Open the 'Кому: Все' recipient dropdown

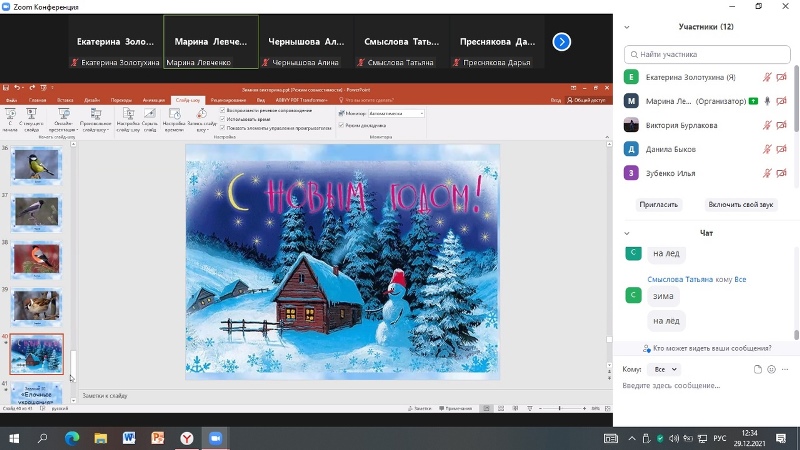663,369
